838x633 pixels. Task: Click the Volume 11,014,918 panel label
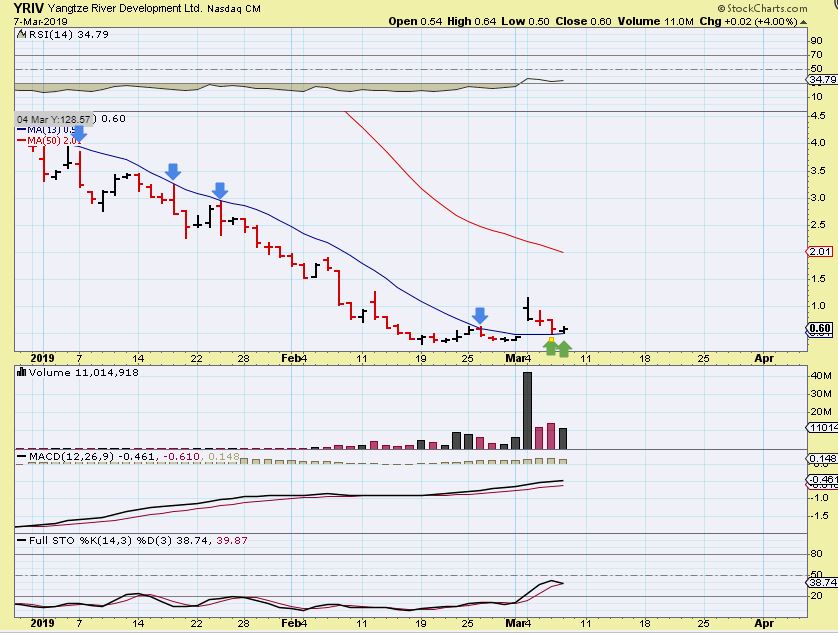83,372
